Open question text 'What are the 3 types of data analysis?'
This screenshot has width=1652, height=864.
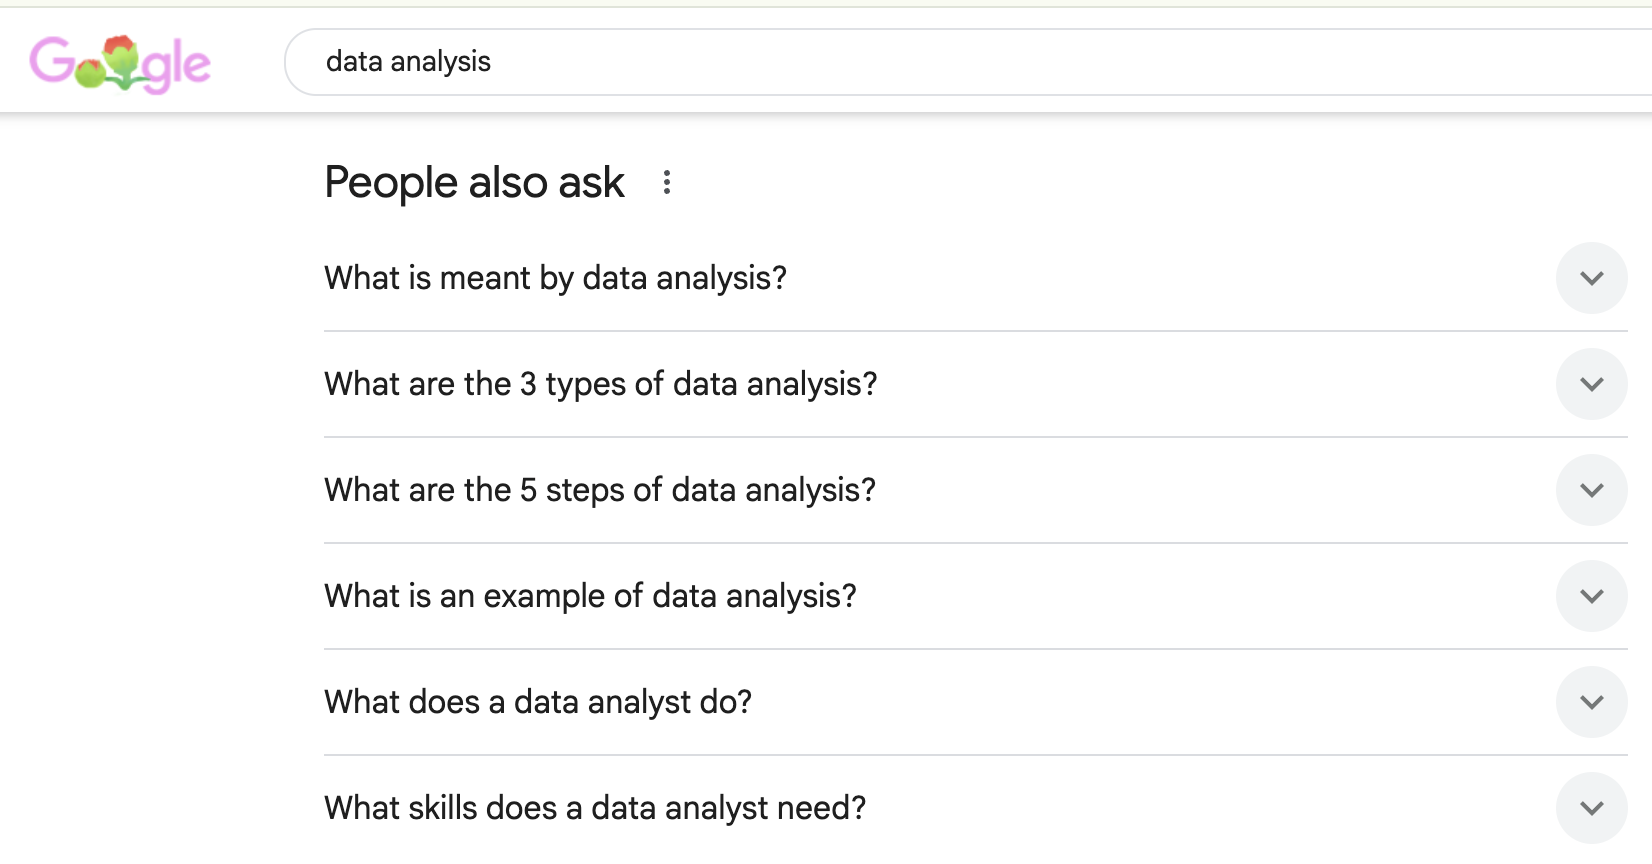point(601,384)
